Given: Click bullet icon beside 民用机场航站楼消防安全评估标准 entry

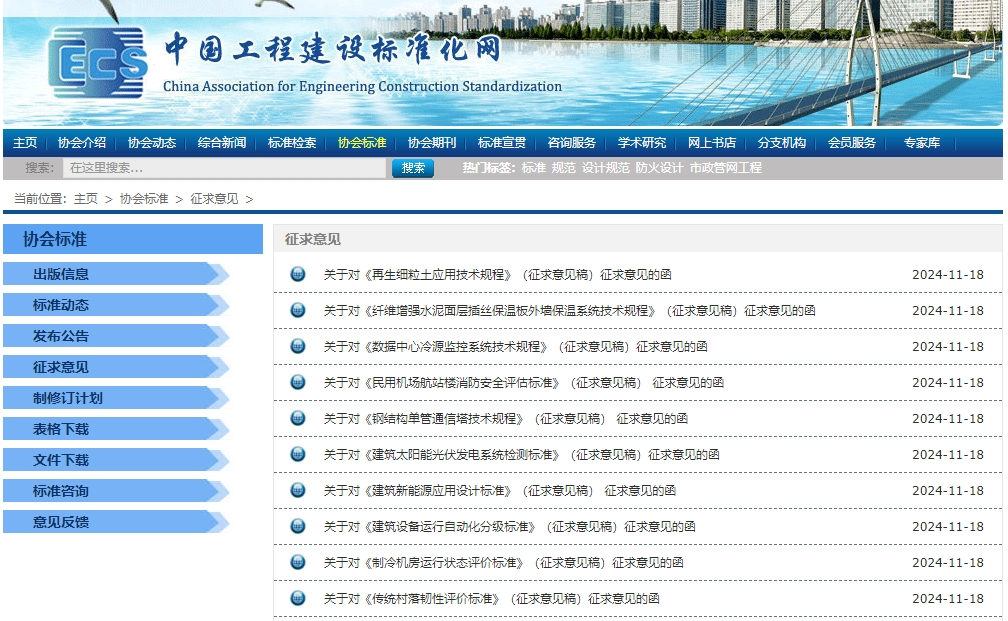Looking at the screenshot, I should [297, 382].
